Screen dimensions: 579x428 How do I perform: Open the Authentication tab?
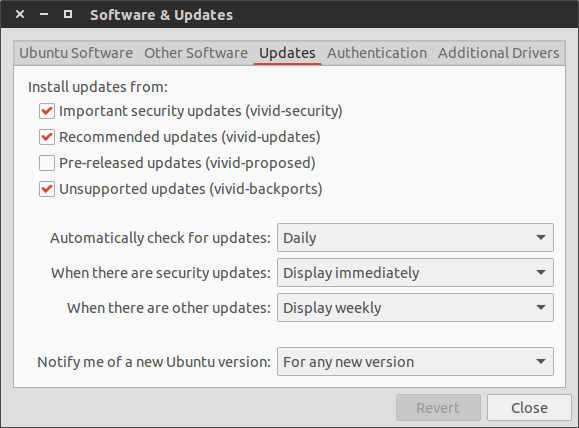point(377,53)
